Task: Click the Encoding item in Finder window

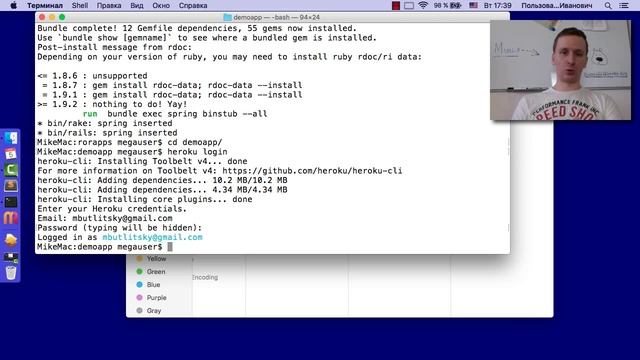Action: 205,277
